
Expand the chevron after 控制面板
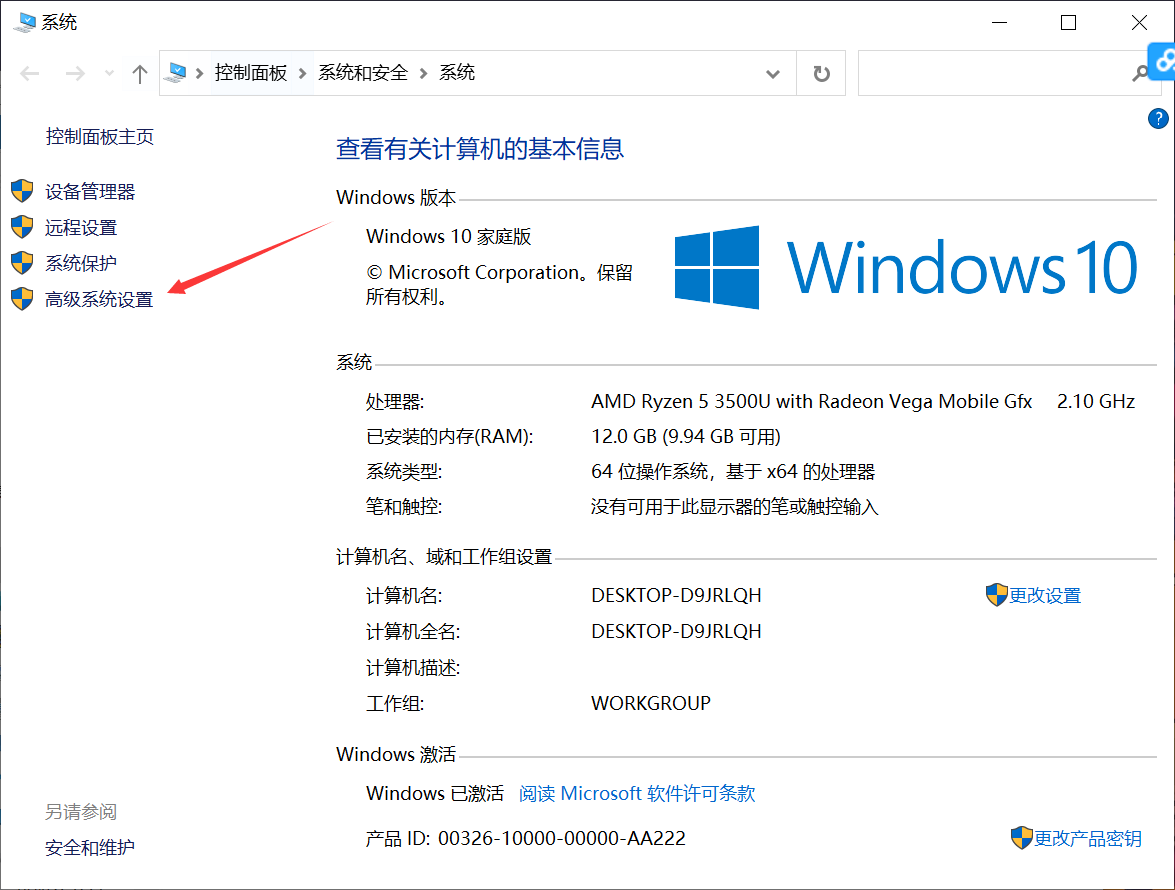303,73
